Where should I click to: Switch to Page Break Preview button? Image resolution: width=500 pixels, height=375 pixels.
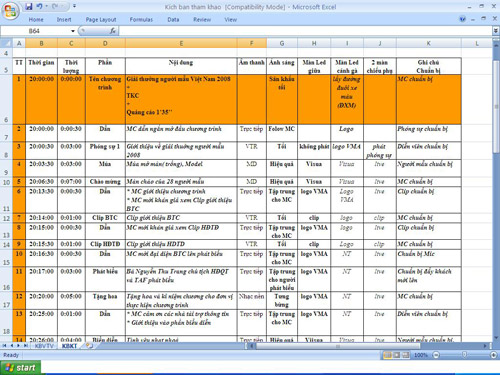coord(405,355)
